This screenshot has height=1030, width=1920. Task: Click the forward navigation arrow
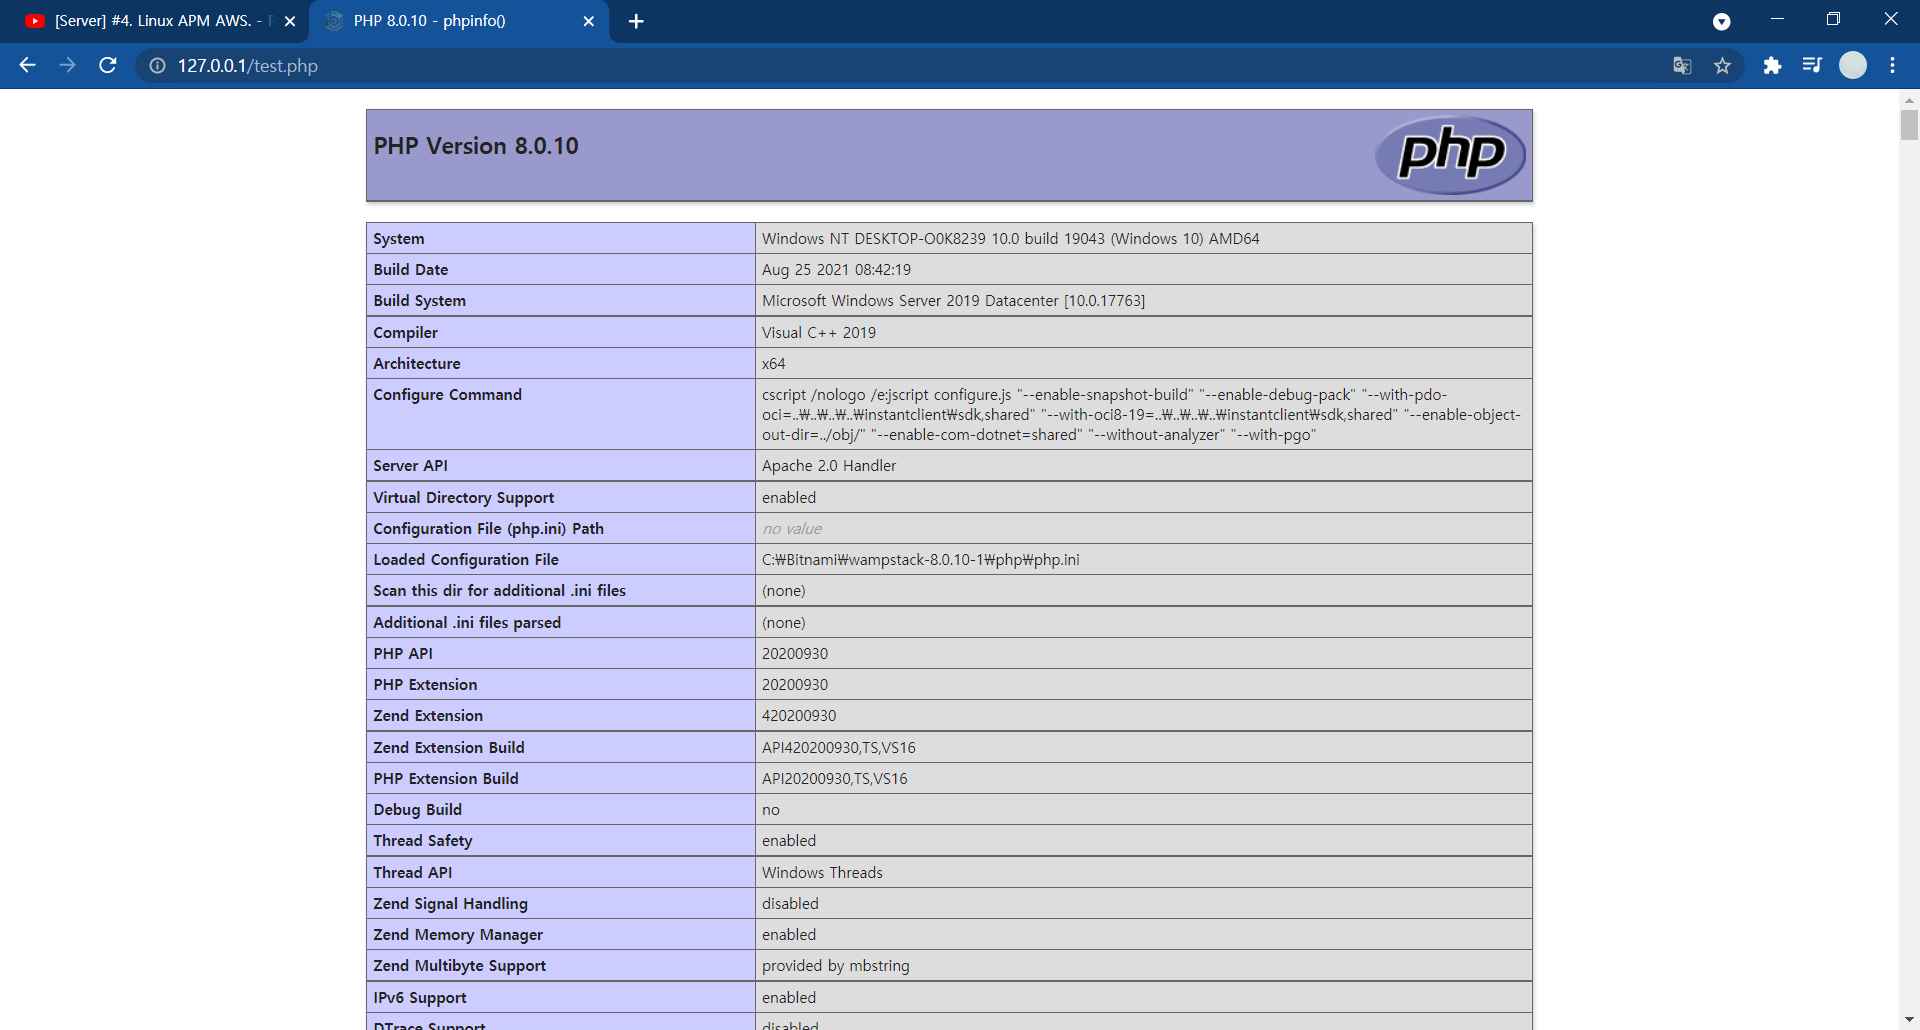coord(67,65)
